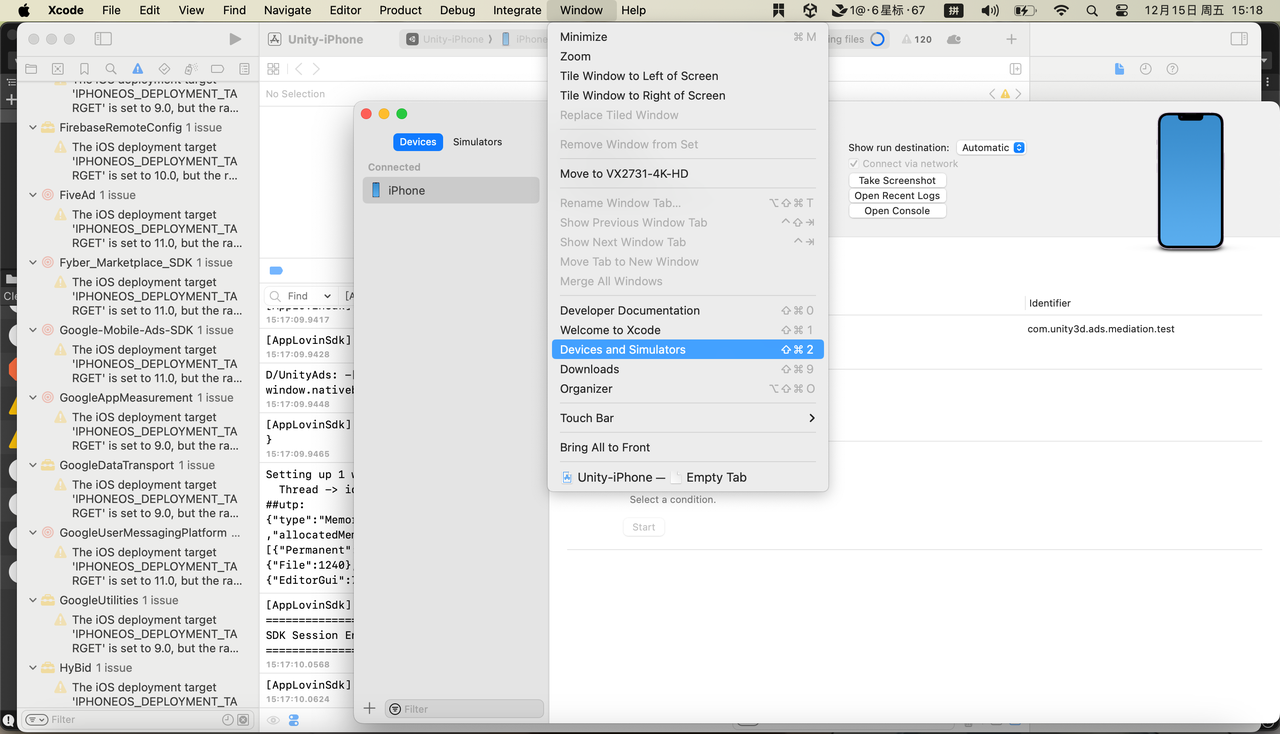Viewport: 1280px width, 734px height.
Task: Toggle the inspector panel button at right
Action: tap(1239, 39)
